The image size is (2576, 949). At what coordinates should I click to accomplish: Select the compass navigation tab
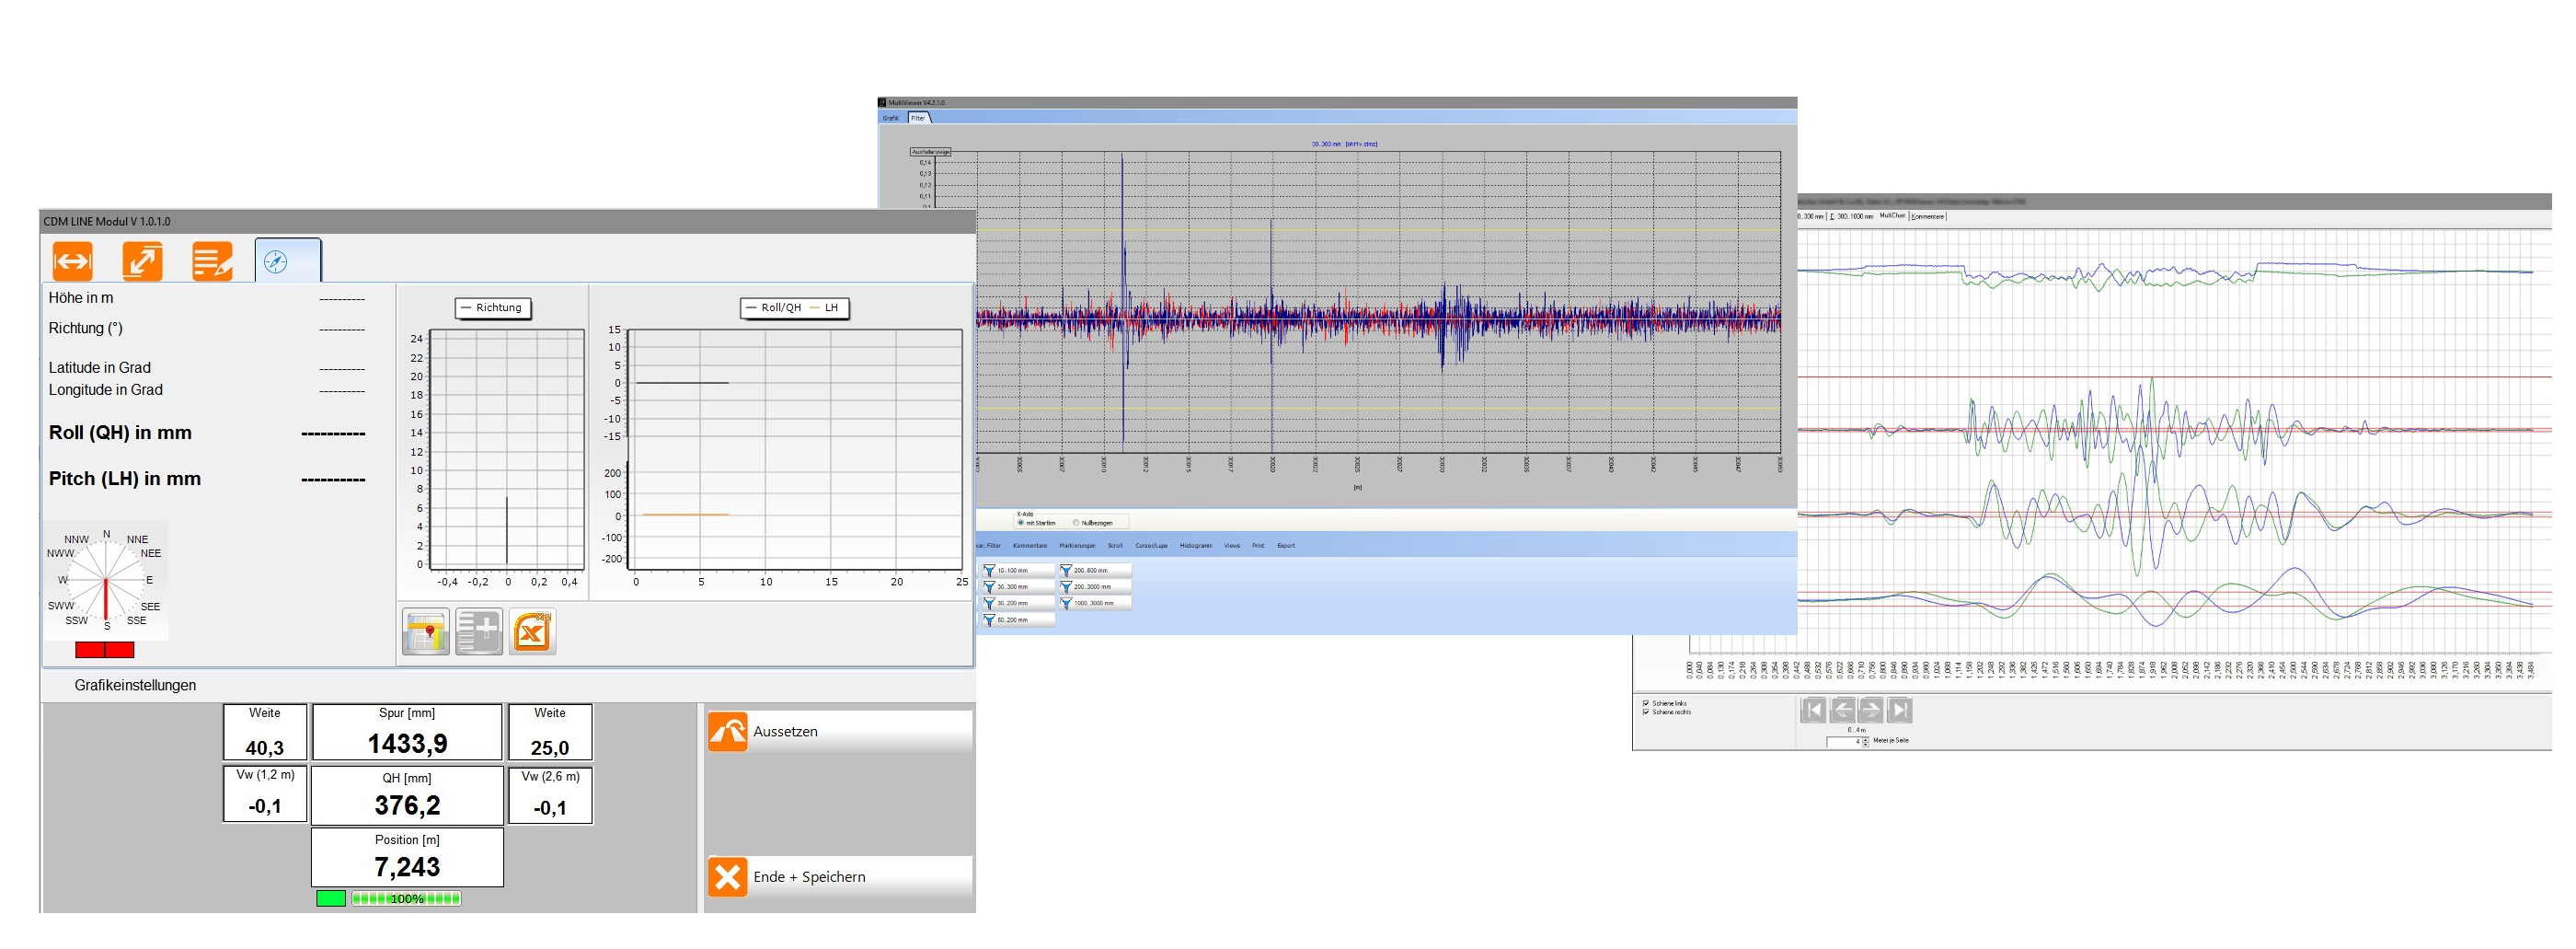(x=287, y=261)
